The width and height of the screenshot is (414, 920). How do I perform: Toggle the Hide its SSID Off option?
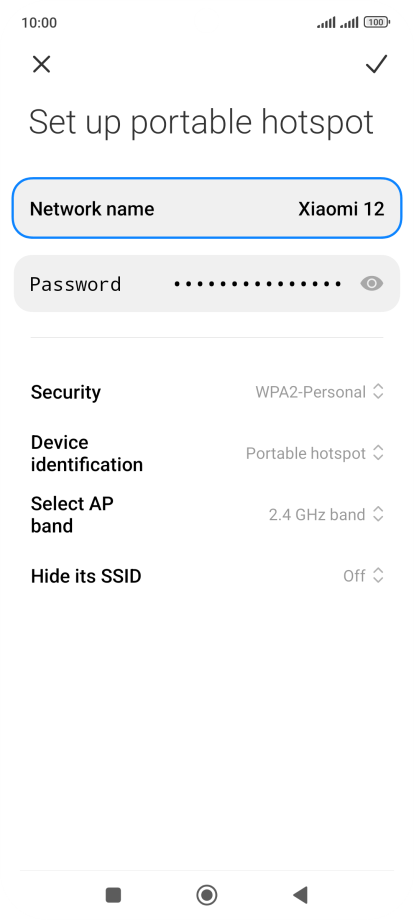coord(364,576)
